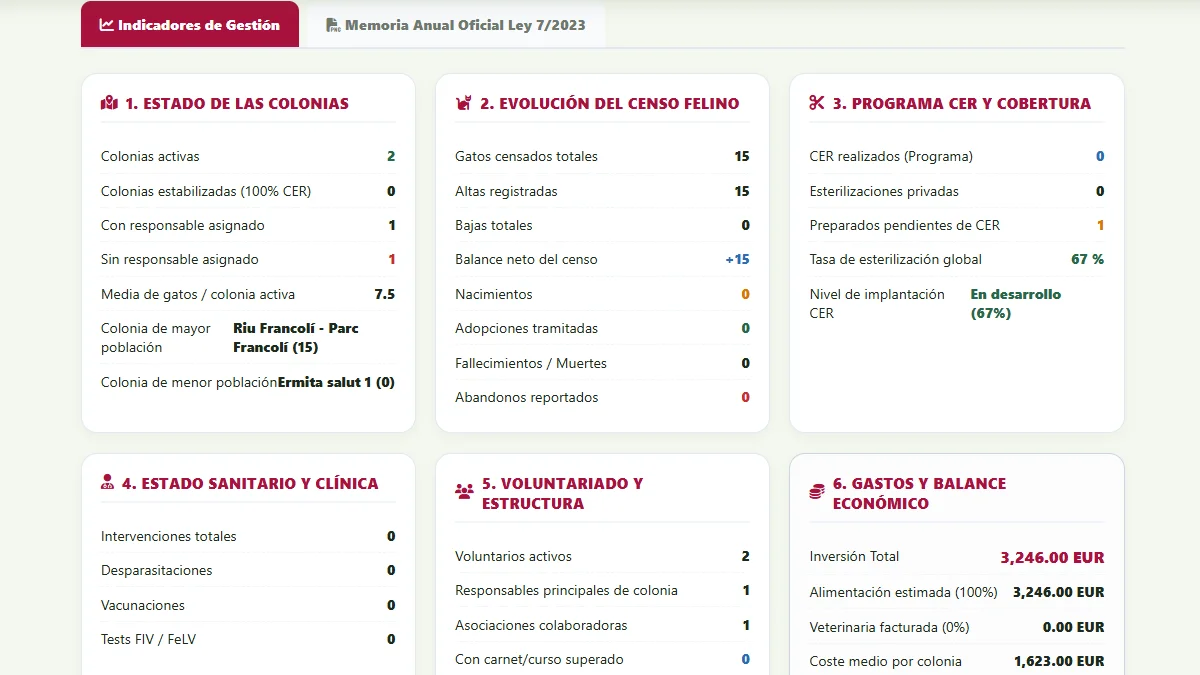Click the coins icon beside Gastos y Balance

[817, 492]
